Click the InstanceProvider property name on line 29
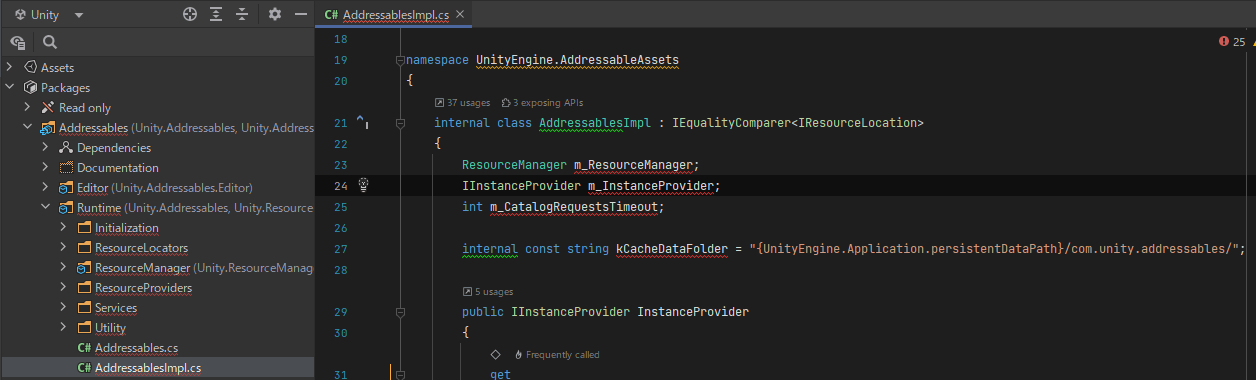 (x=693, y=312)
